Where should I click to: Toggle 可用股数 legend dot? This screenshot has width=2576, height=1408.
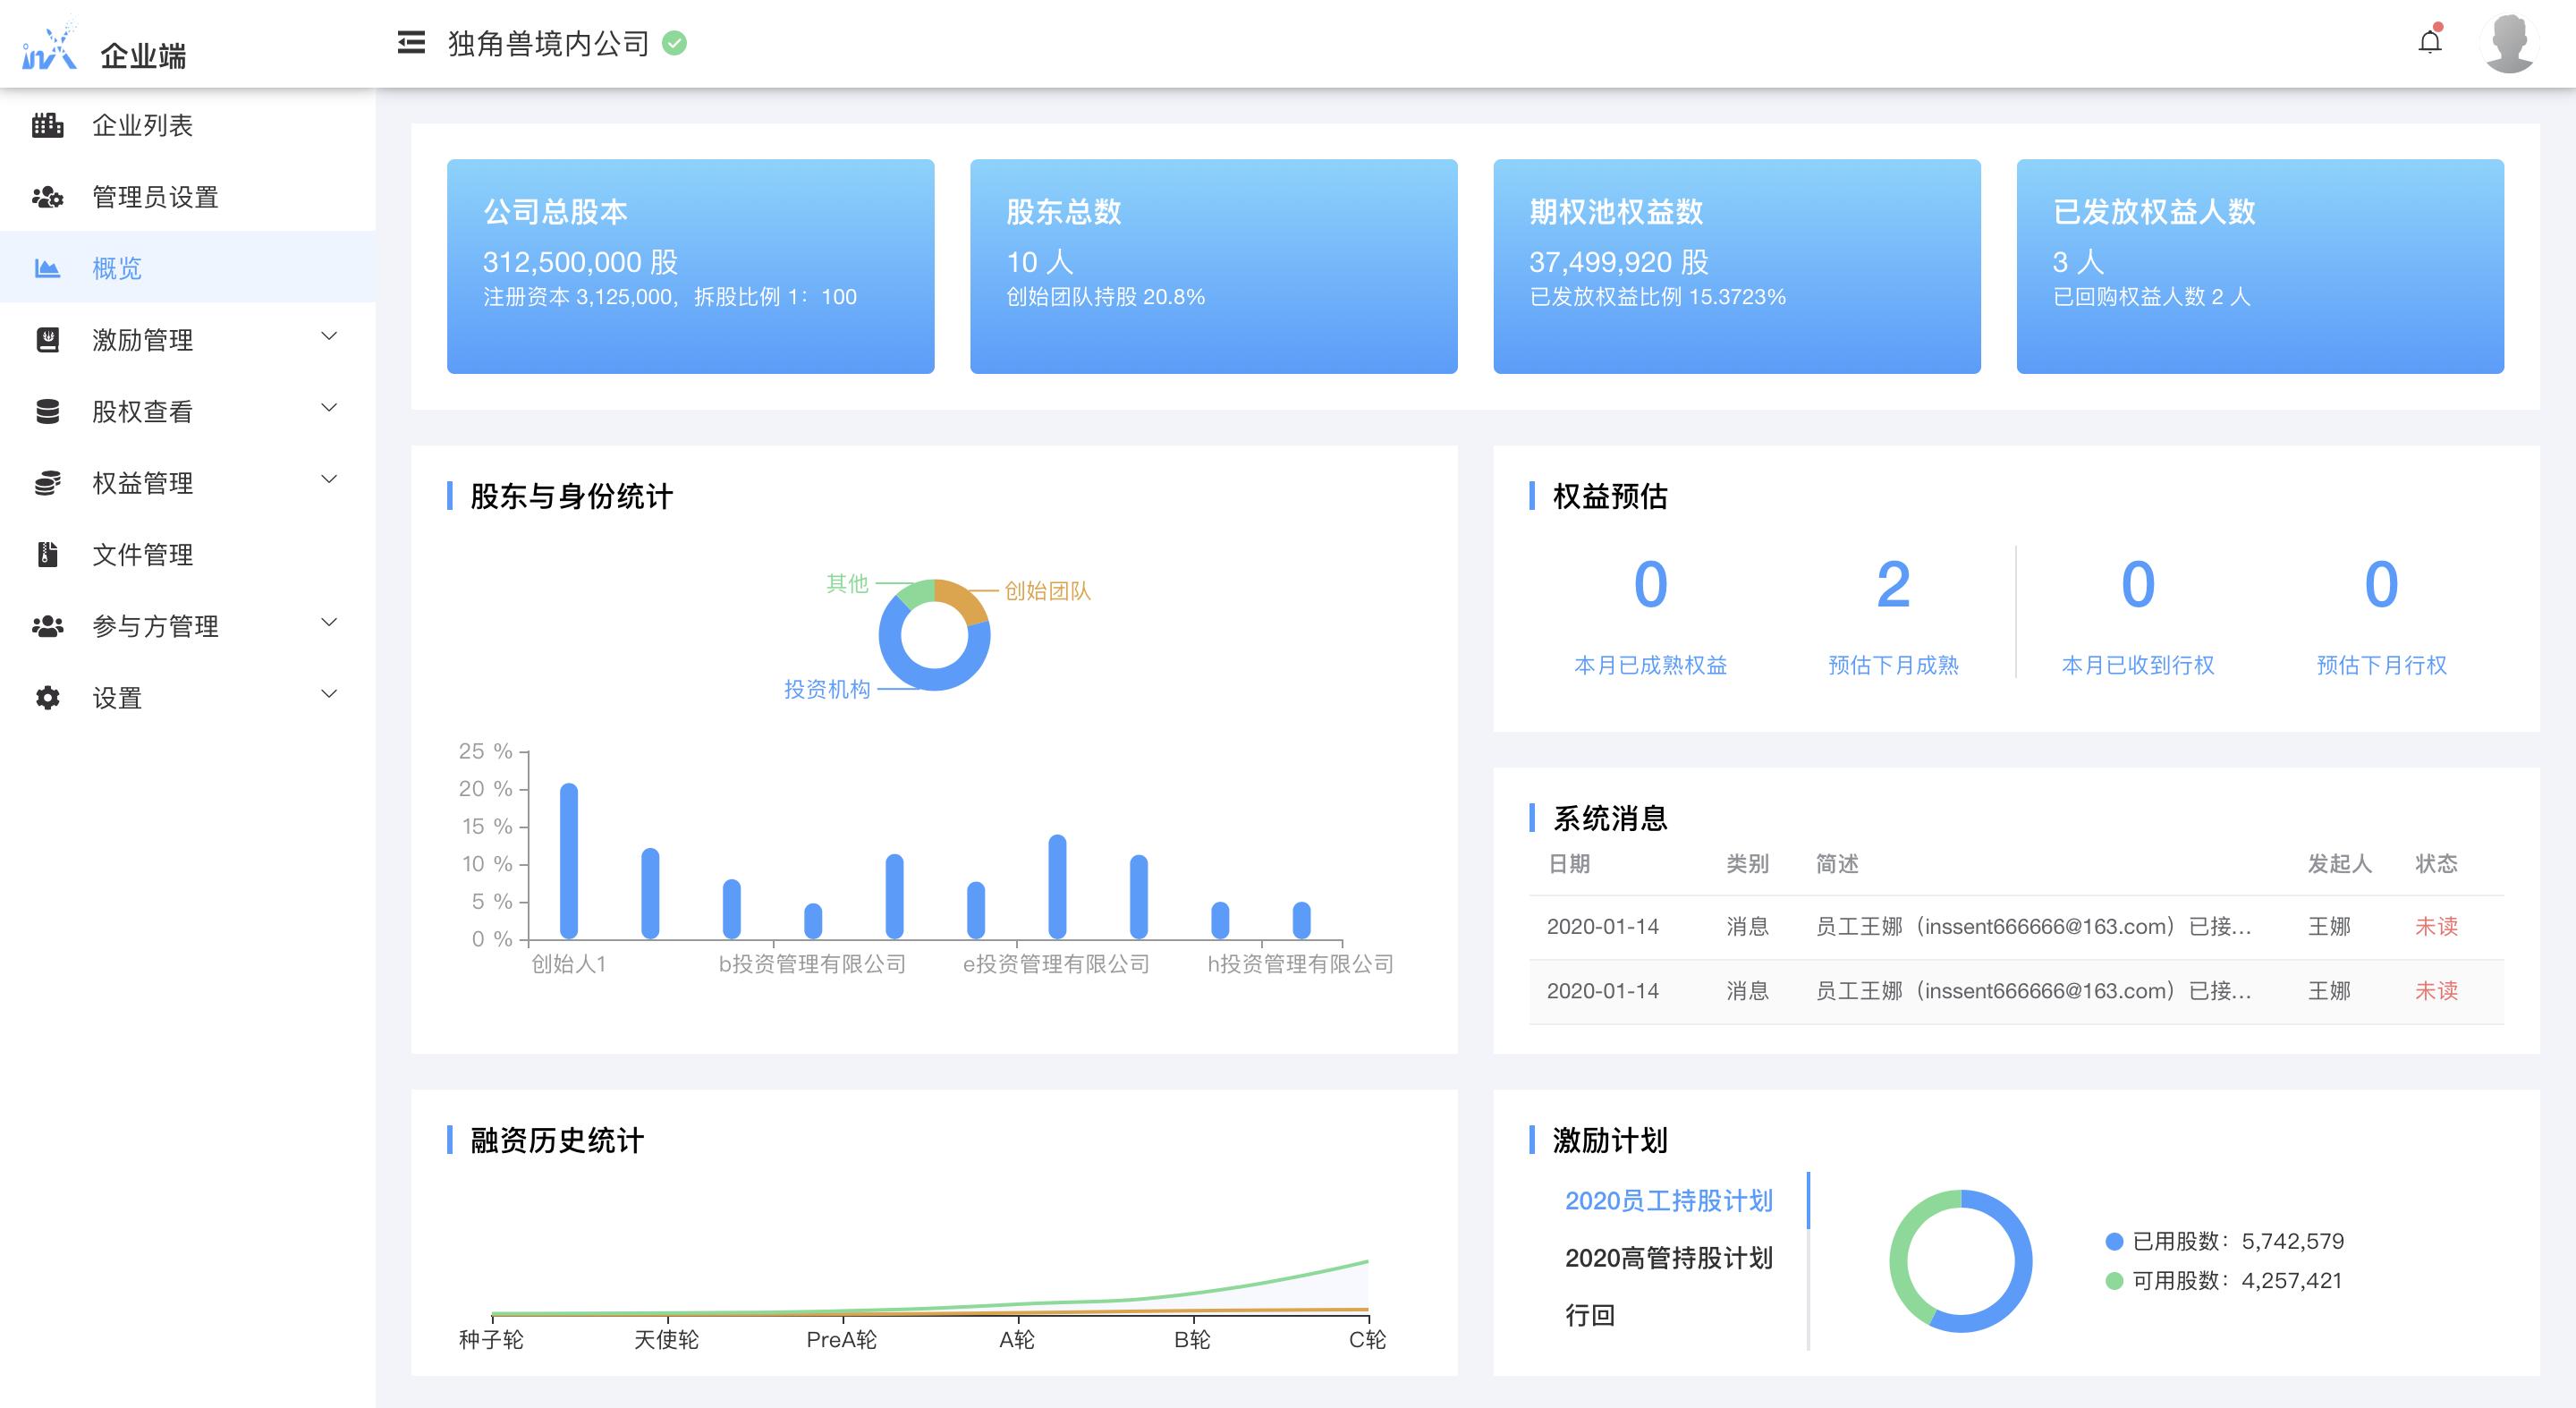click(2114, 1281)
